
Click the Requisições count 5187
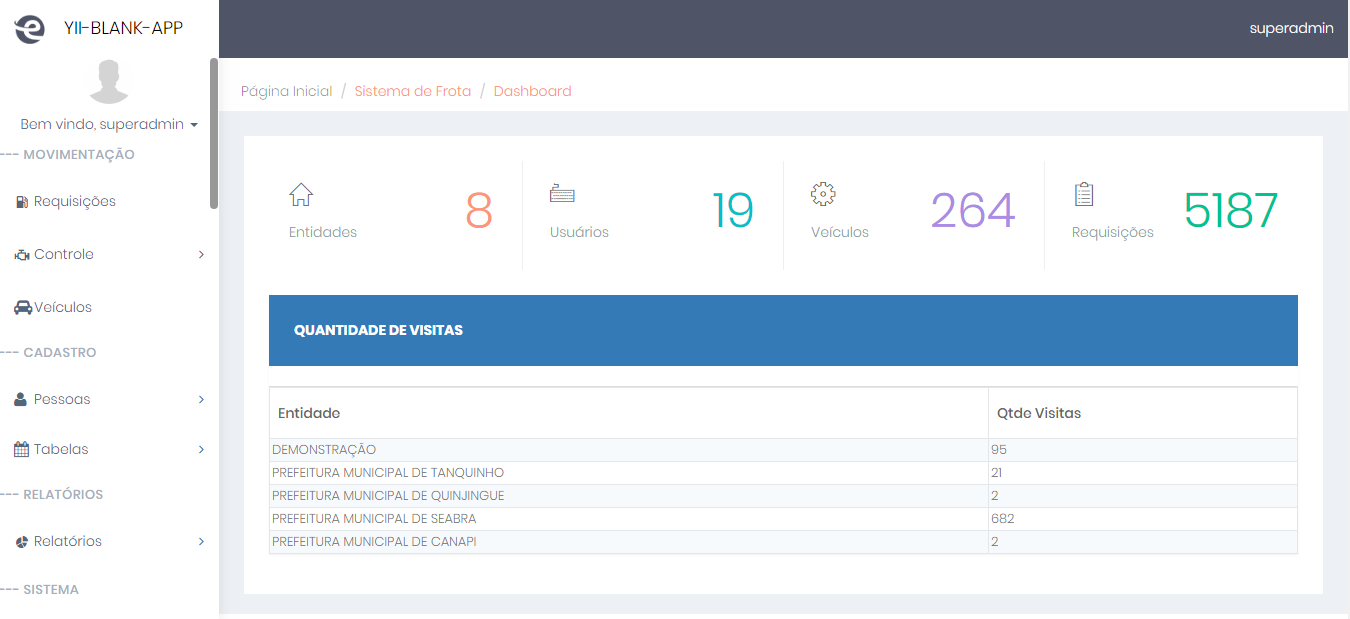tap(1231, 210)
